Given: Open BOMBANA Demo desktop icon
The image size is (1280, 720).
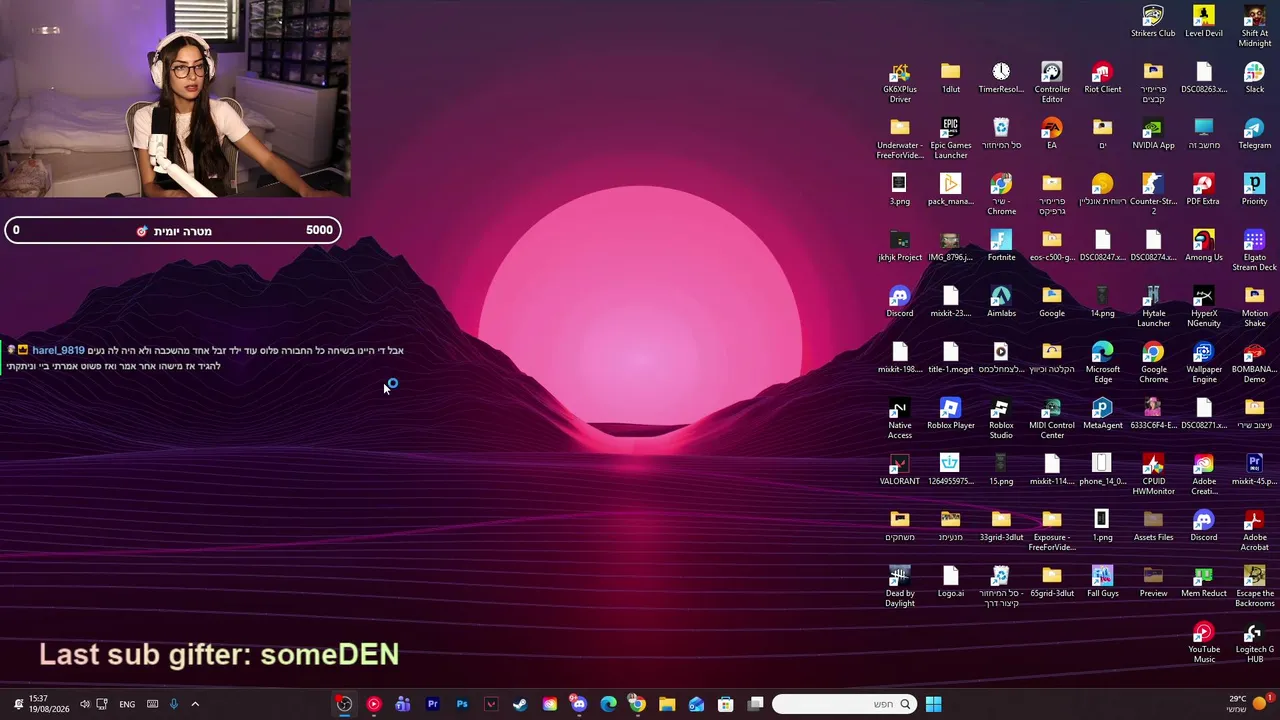Looking at the screenshot, I should [x=1254, y=362].
